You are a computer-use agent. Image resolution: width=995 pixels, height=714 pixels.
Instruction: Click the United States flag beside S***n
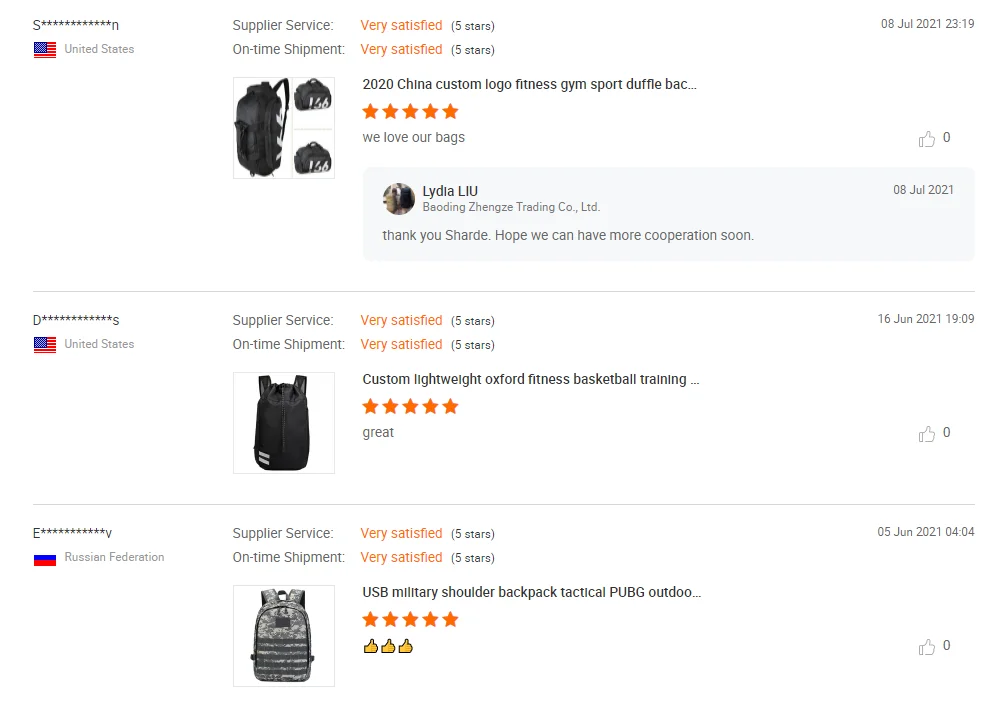[x=45, y=49]
